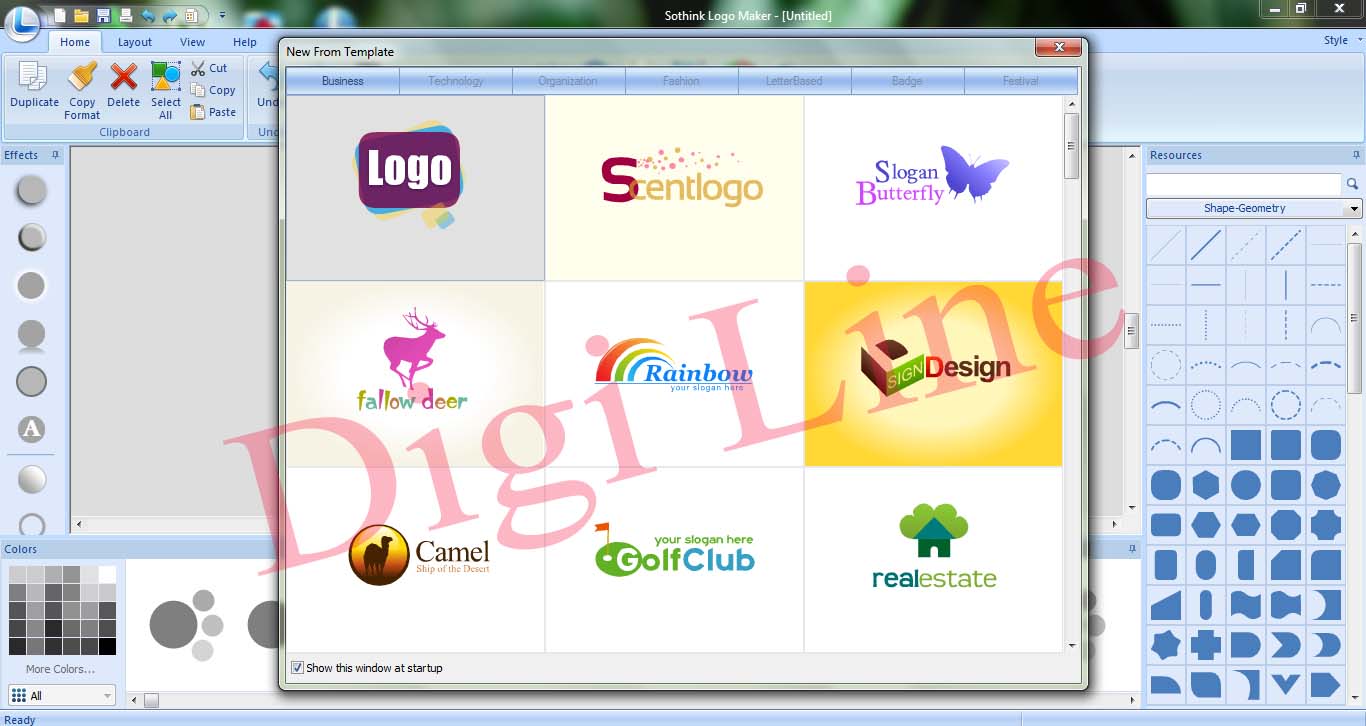Select the Business template tab
This screenshot has width=1366, height=726.
coord(343,81)
